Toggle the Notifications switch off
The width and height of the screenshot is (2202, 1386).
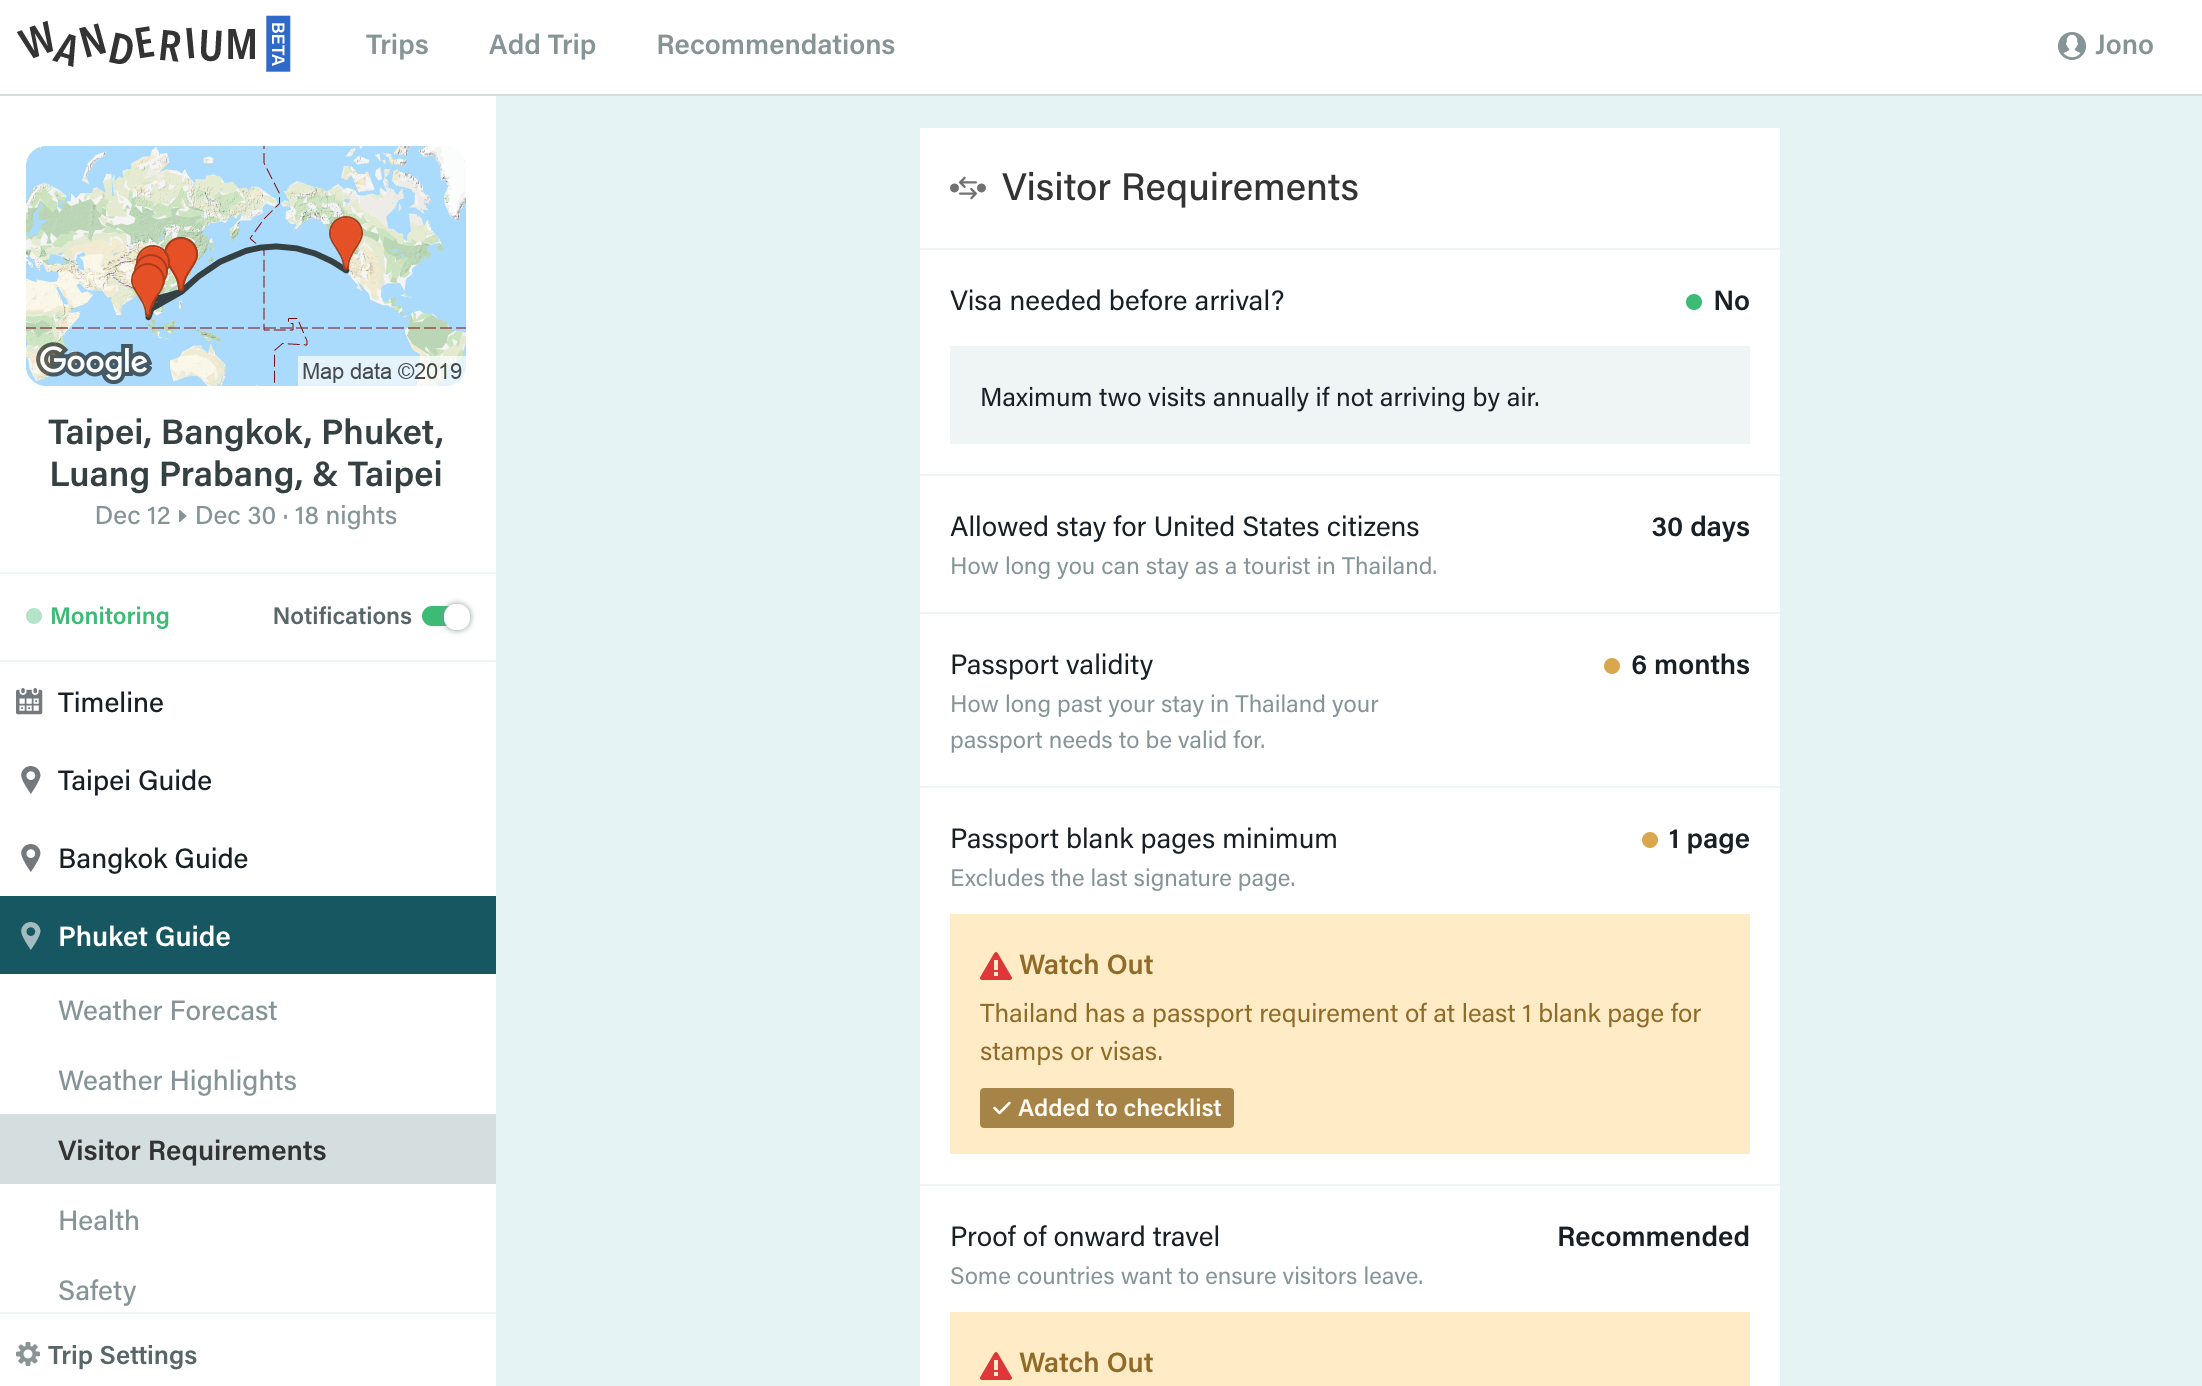pyautogui.click(x=446, y=616)
